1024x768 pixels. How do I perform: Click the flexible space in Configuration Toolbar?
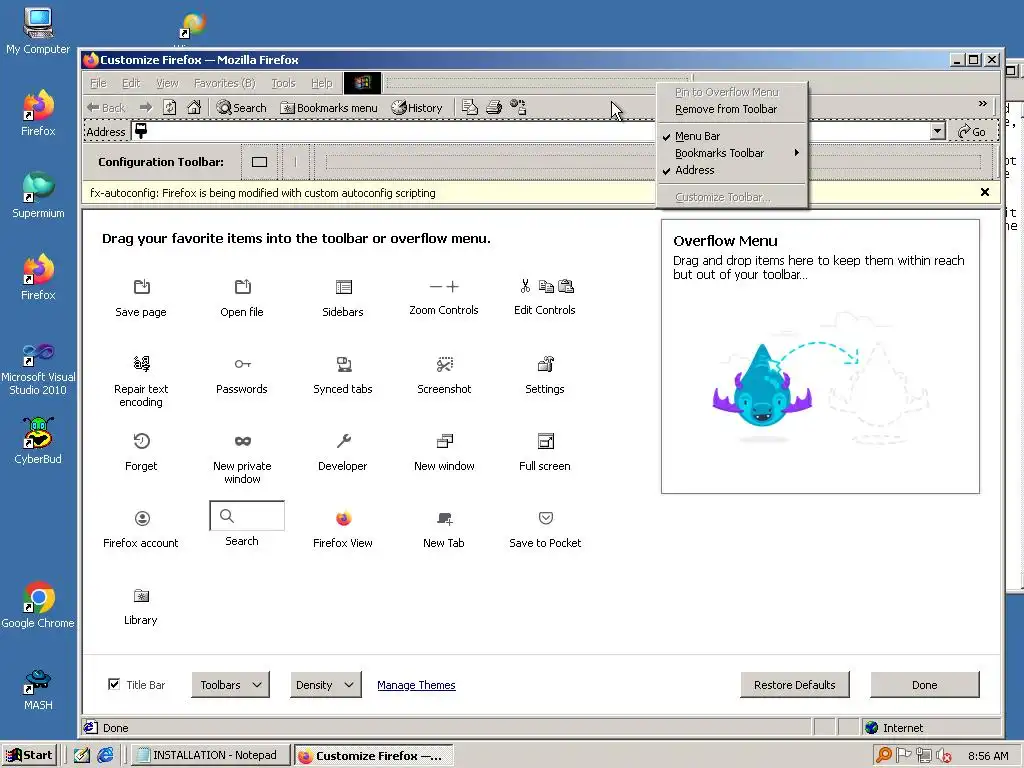[653, 162]
